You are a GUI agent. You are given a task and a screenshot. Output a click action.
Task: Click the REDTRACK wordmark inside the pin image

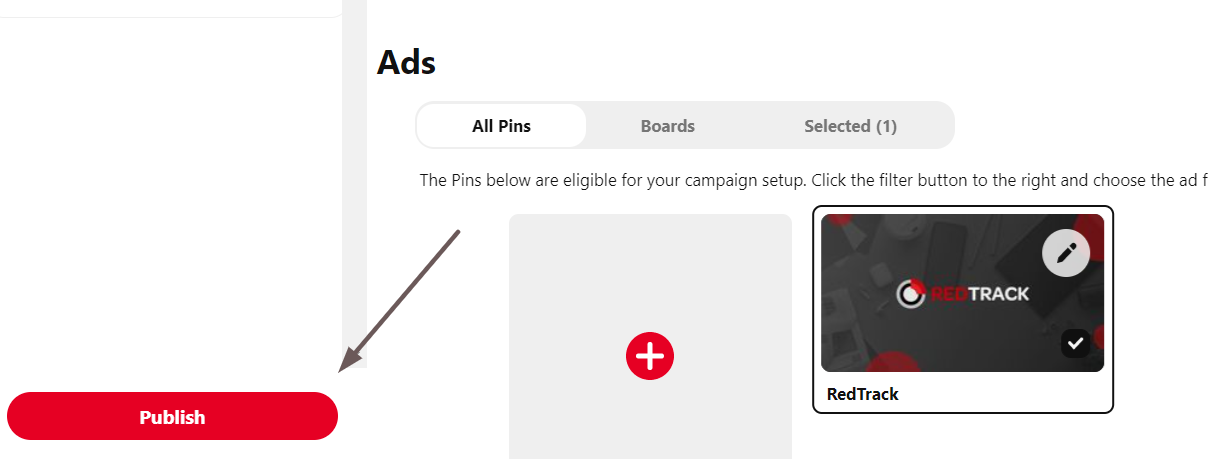(980, 294)
